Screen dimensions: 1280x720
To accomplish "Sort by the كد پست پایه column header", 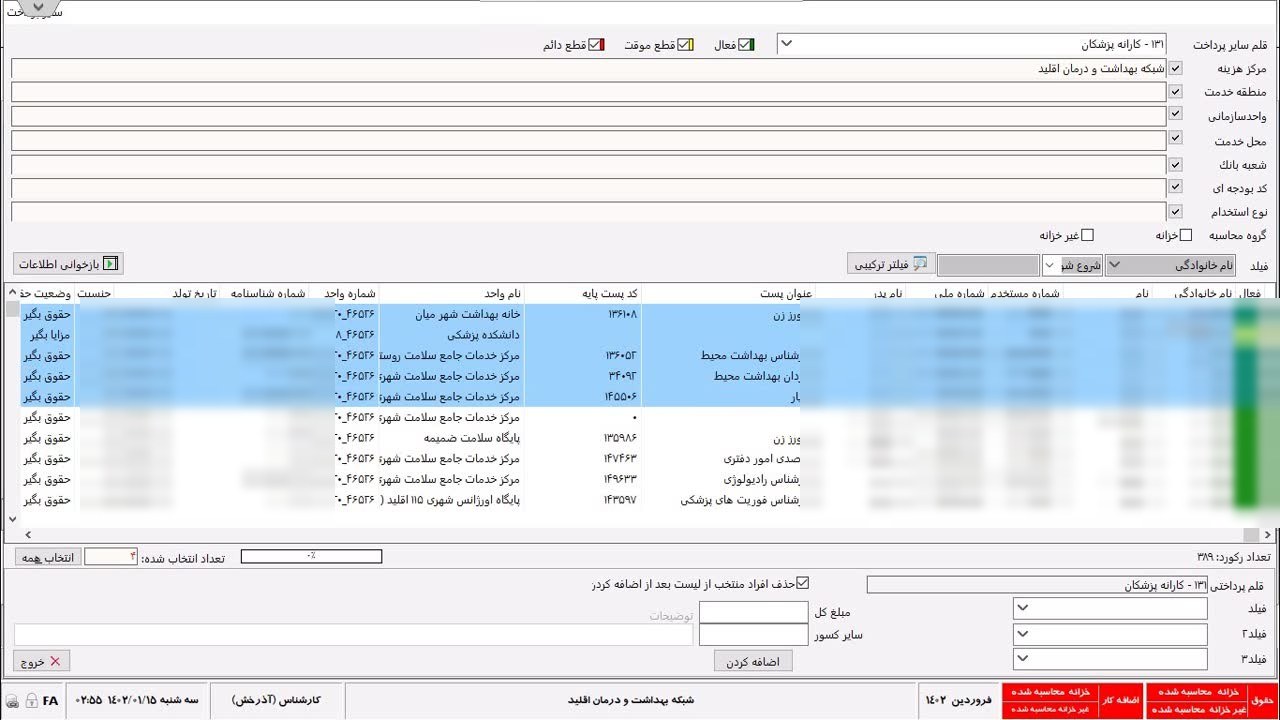I will point(583,293).
